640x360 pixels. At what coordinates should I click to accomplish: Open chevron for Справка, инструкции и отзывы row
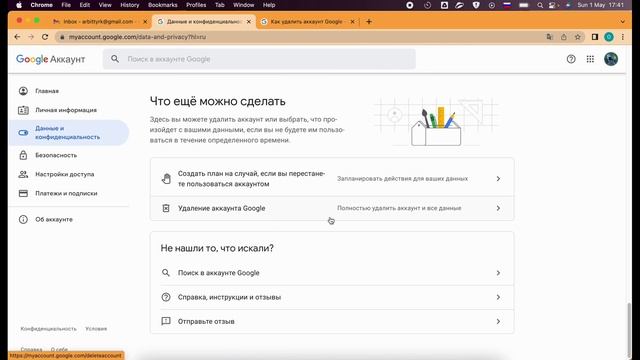(x=498, y=297)
